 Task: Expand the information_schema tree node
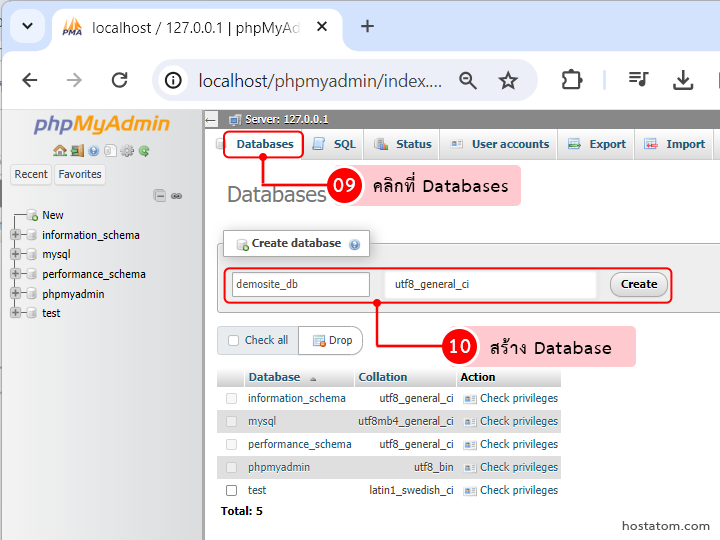coord(15,235)
